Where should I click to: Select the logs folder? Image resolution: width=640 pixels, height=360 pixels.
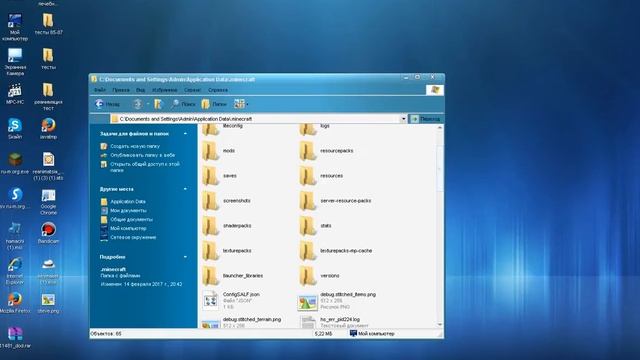coord(315,129)
